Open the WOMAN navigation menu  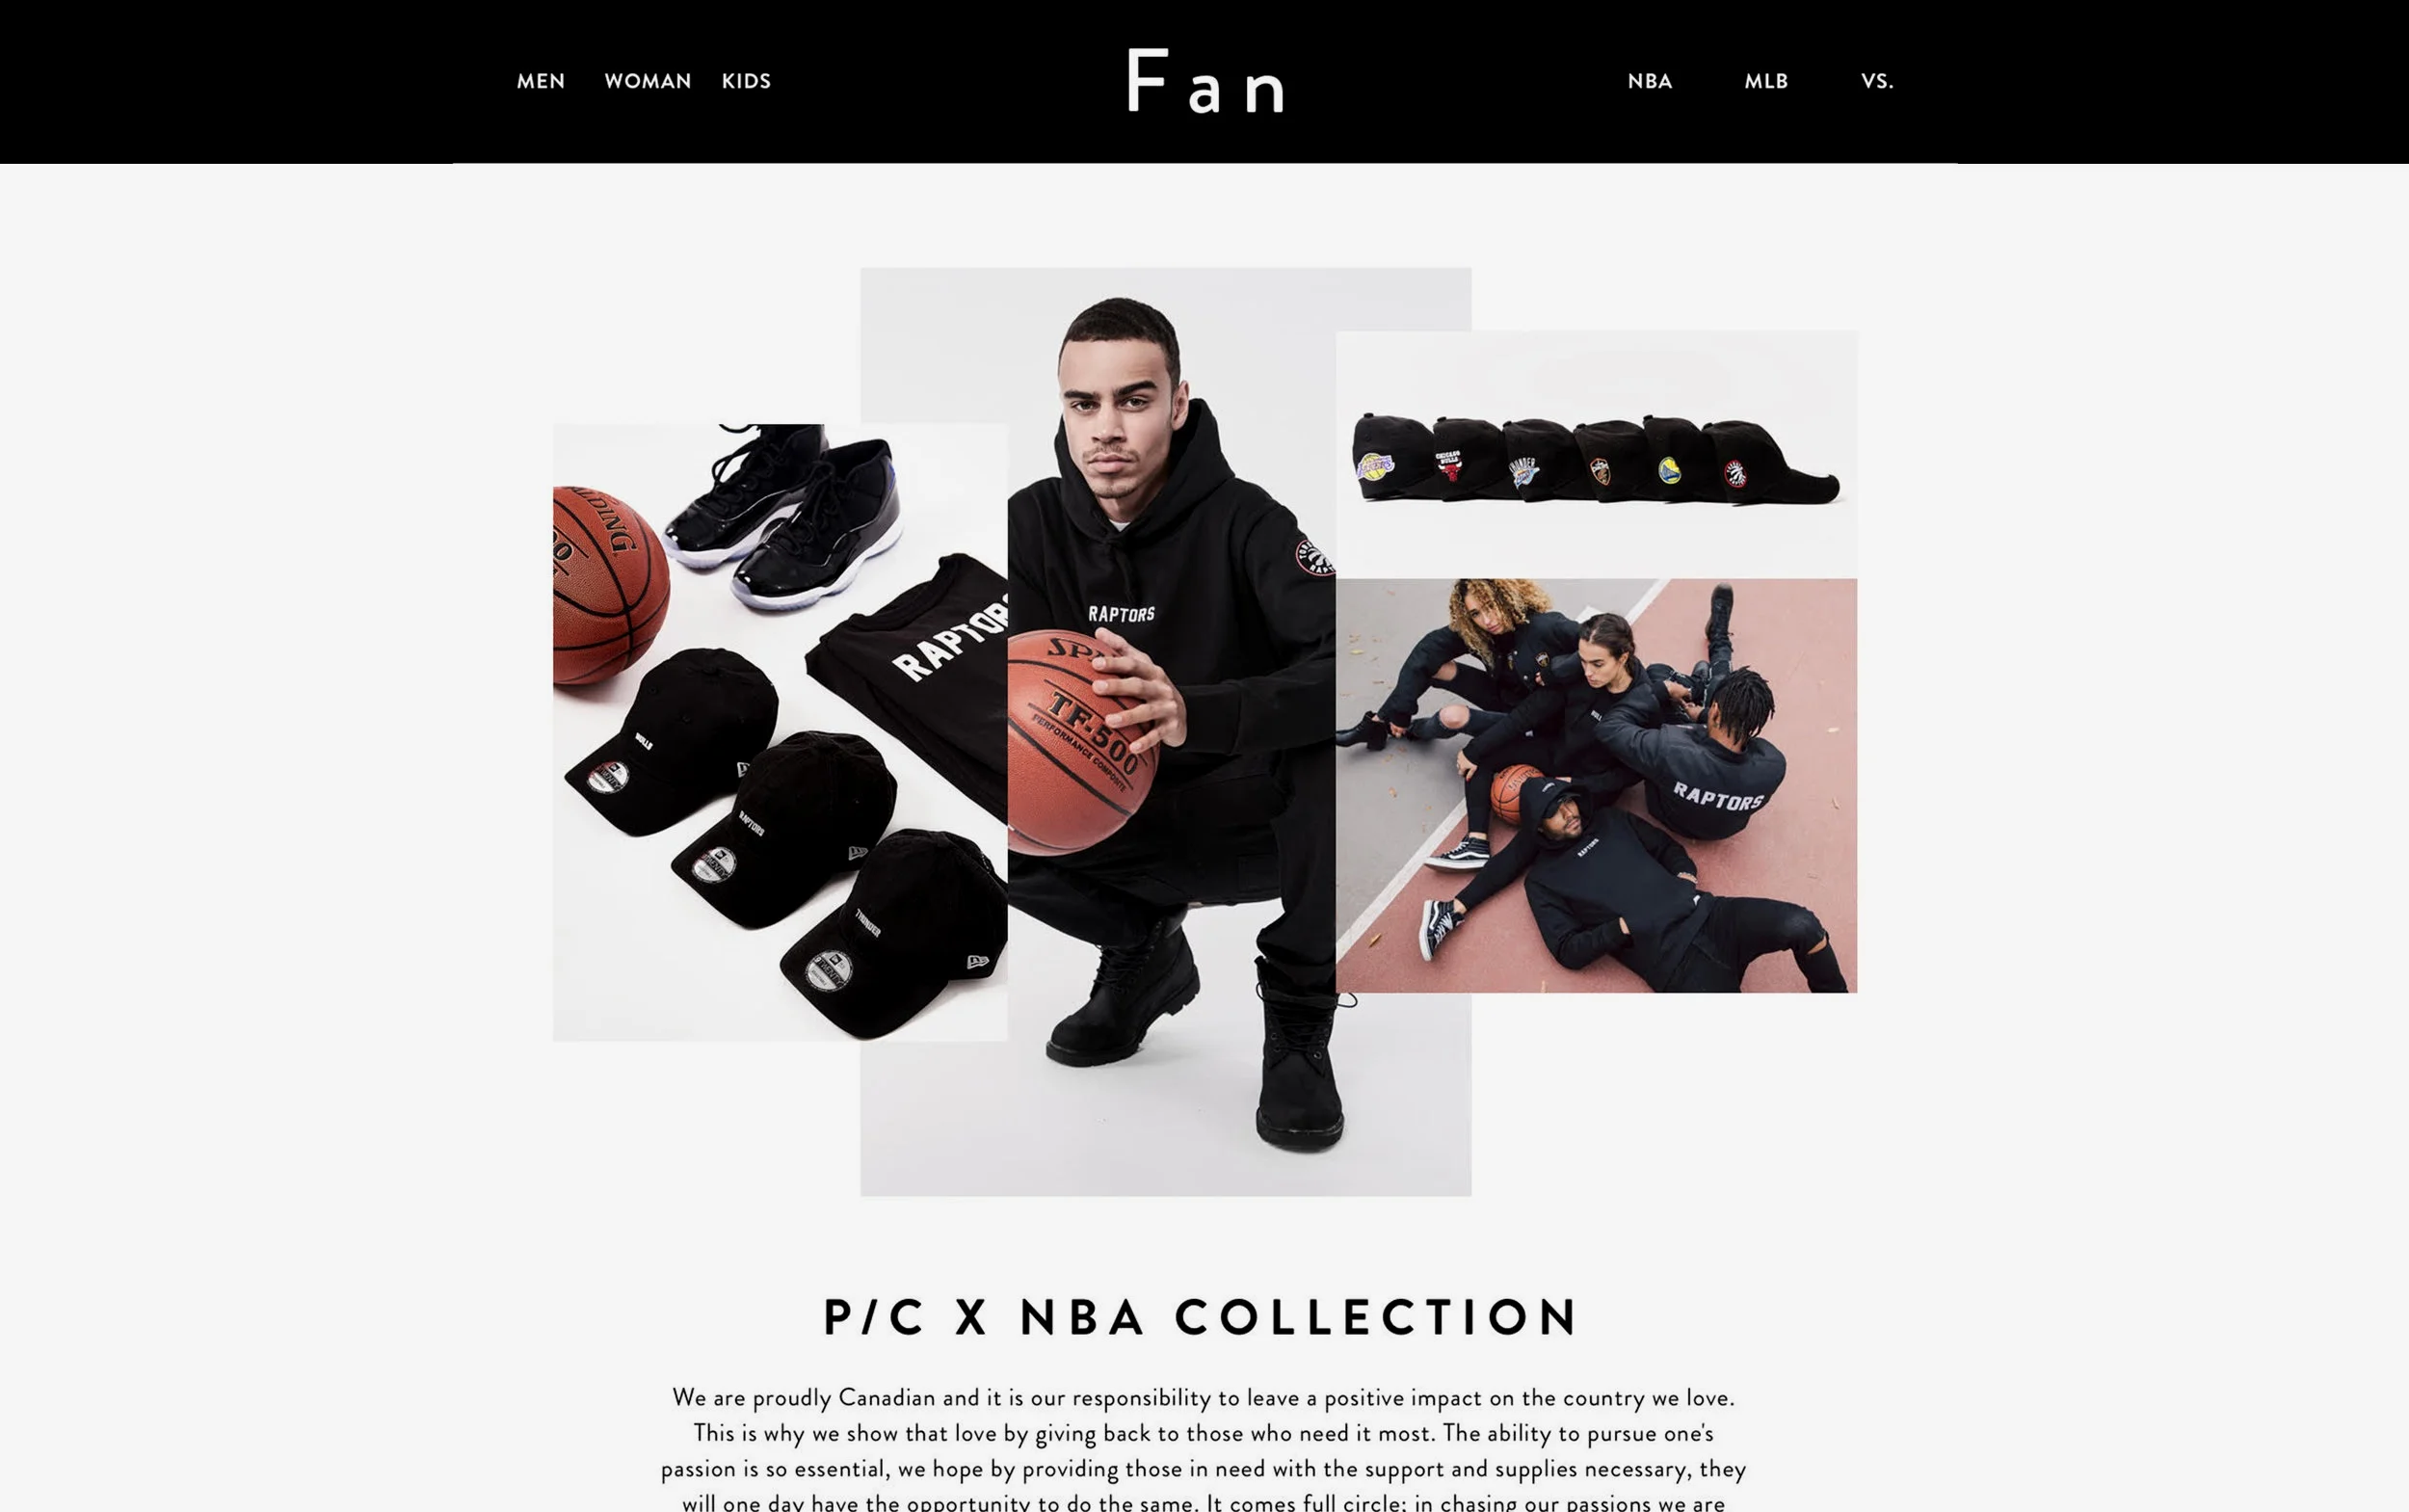(647, 81)
